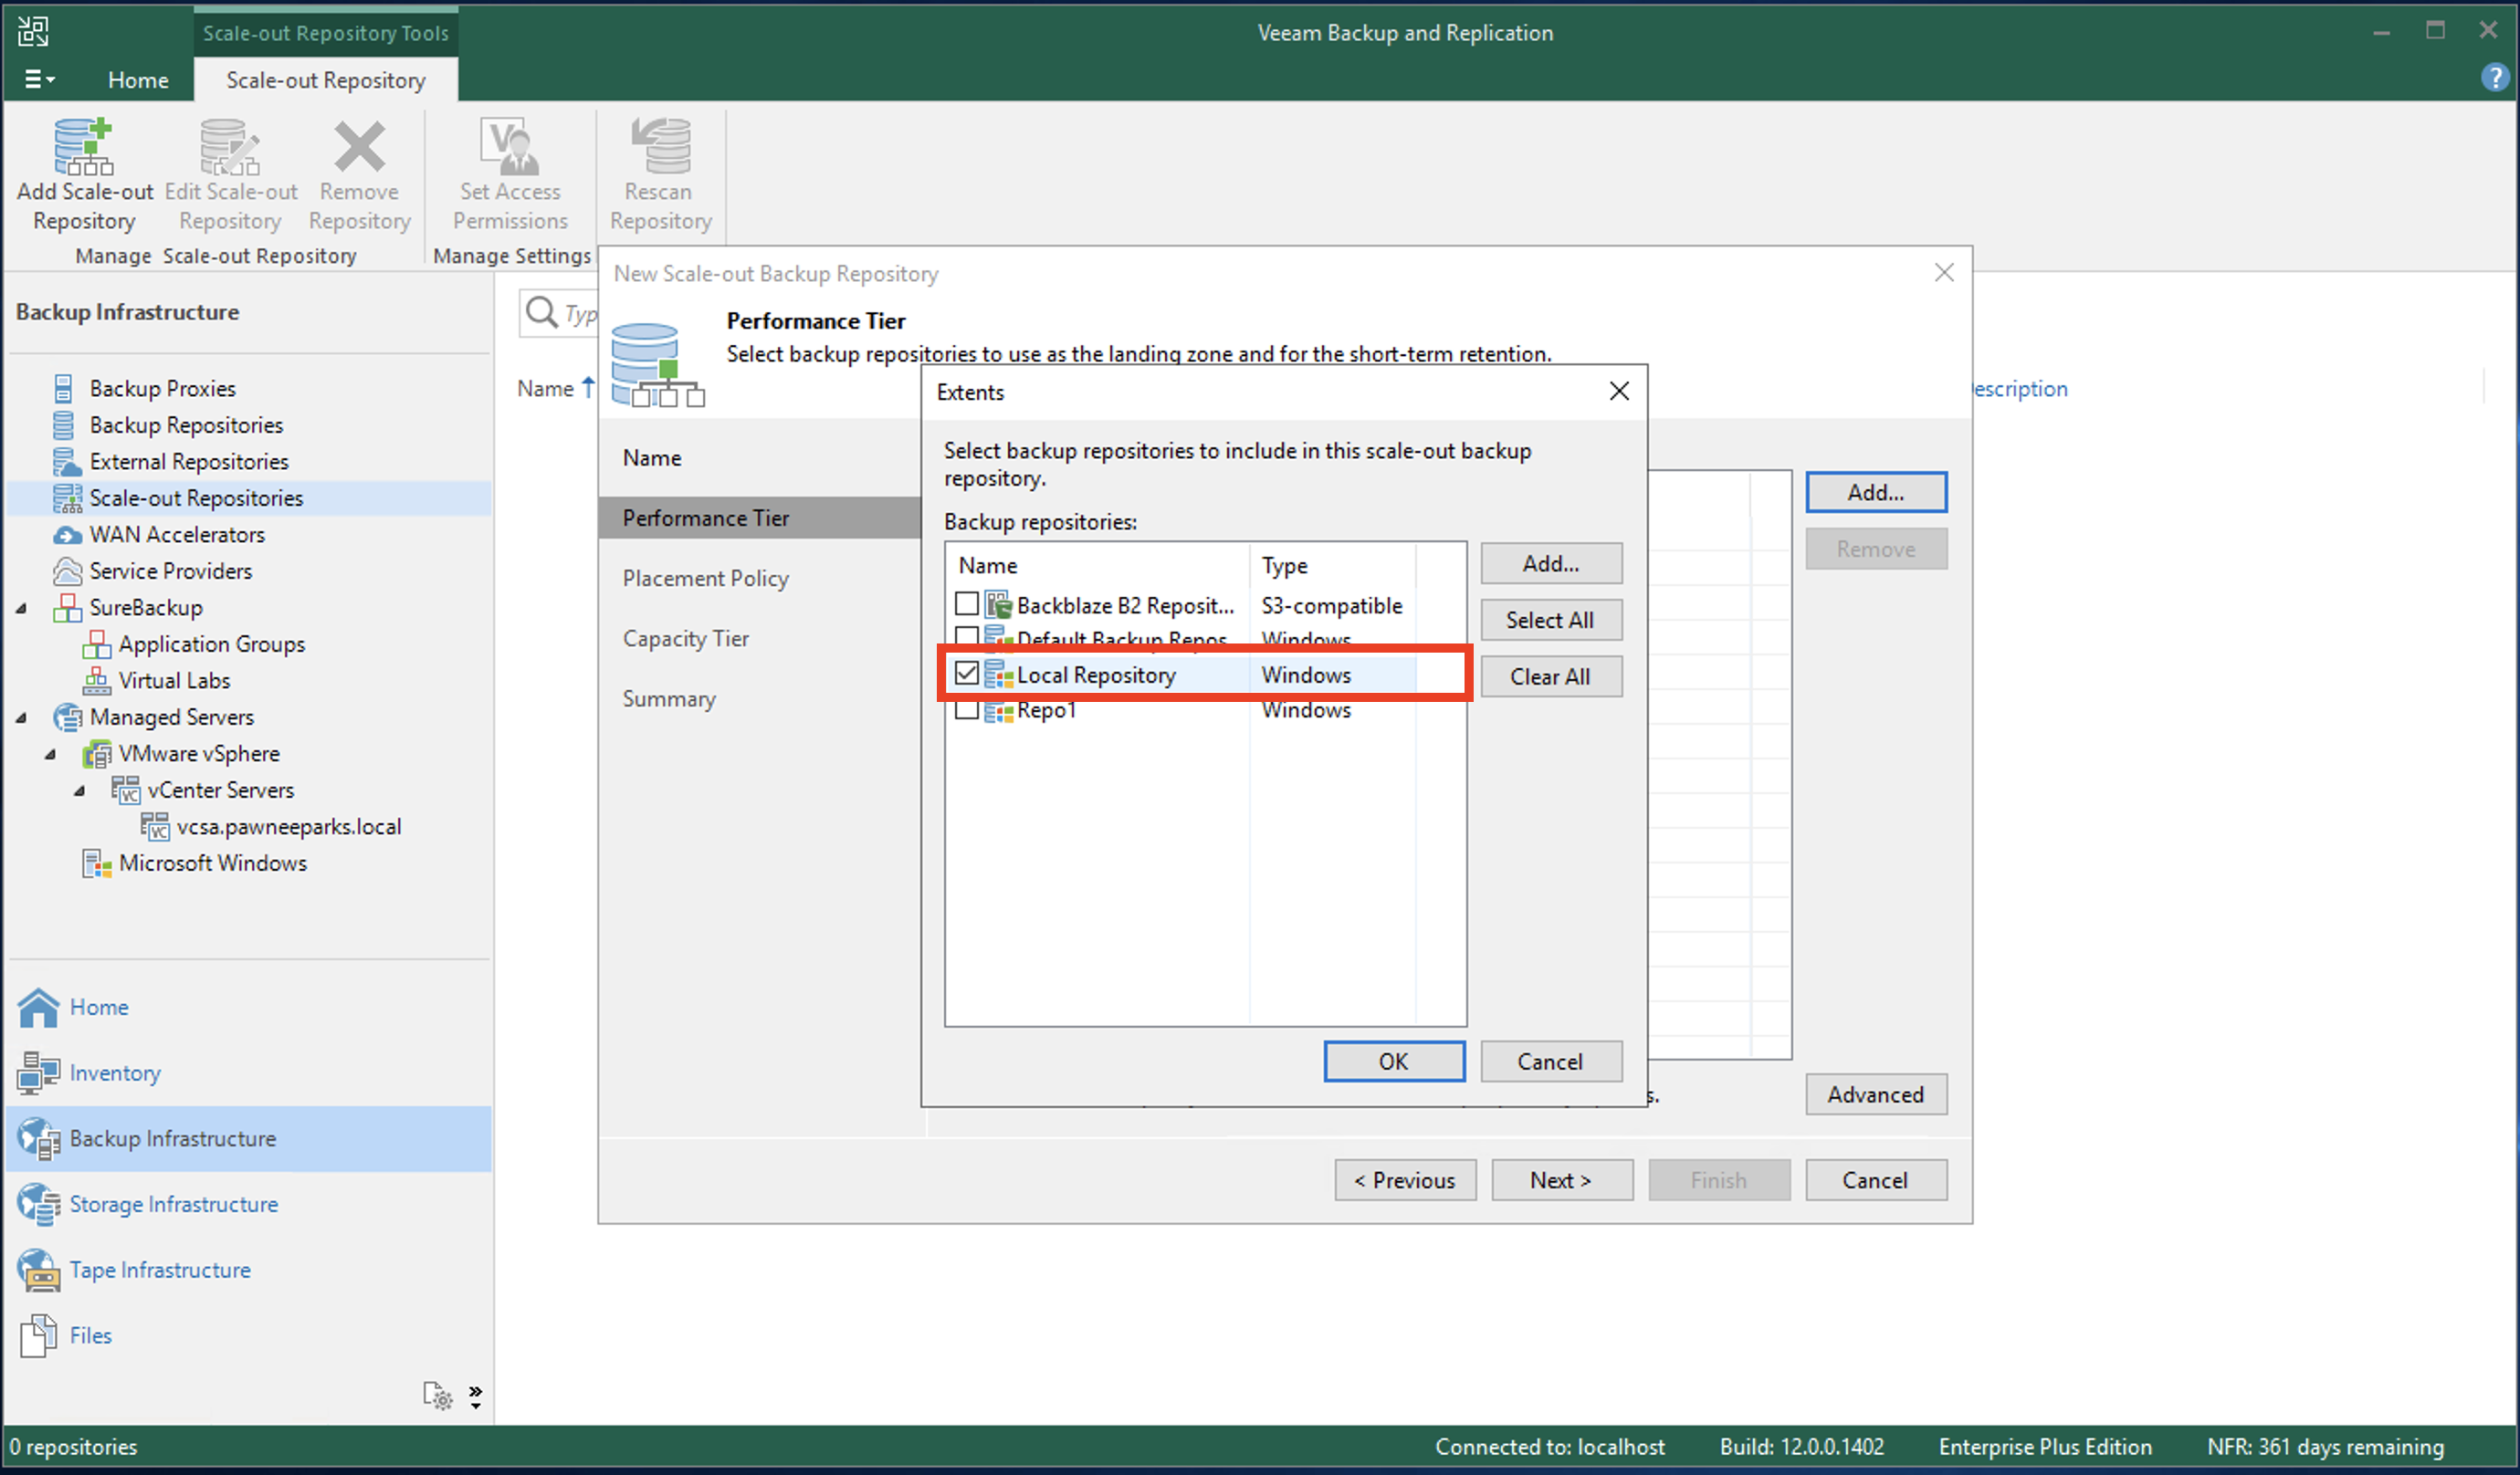Click Set Access Permissions ribbon icon

[x=510, y=174]
